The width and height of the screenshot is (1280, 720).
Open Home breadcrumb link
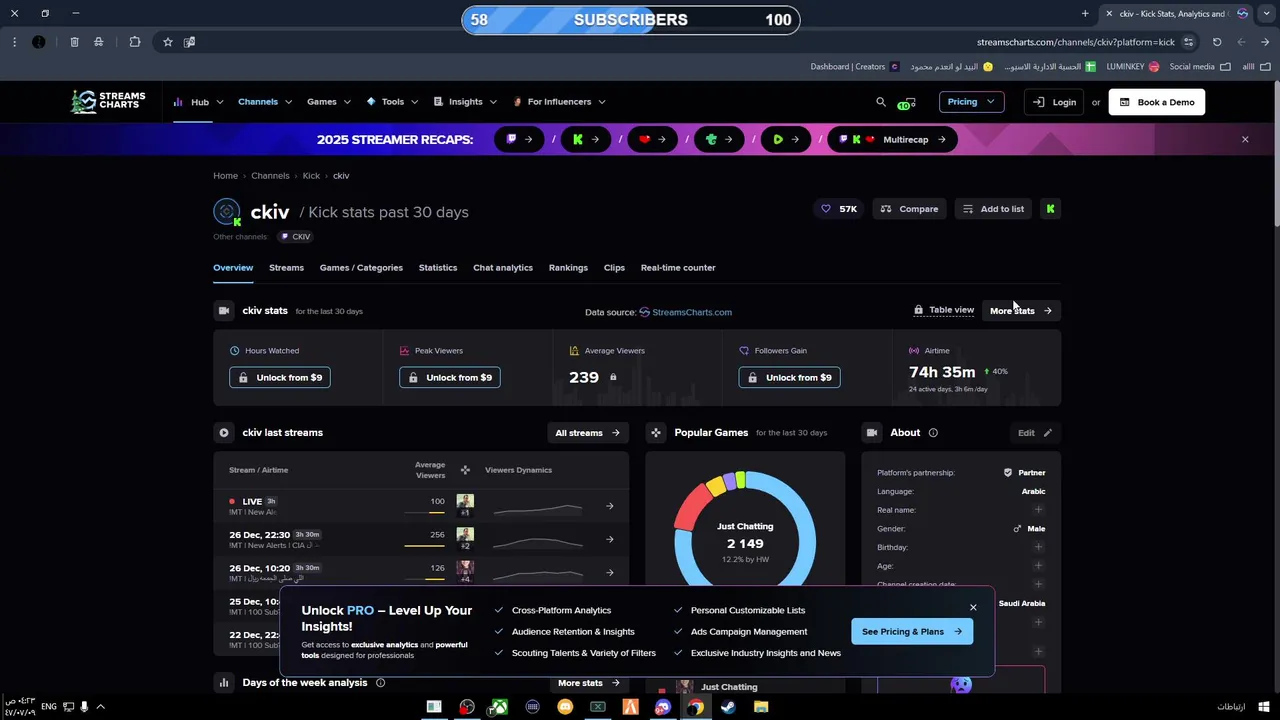coord(225,176)
